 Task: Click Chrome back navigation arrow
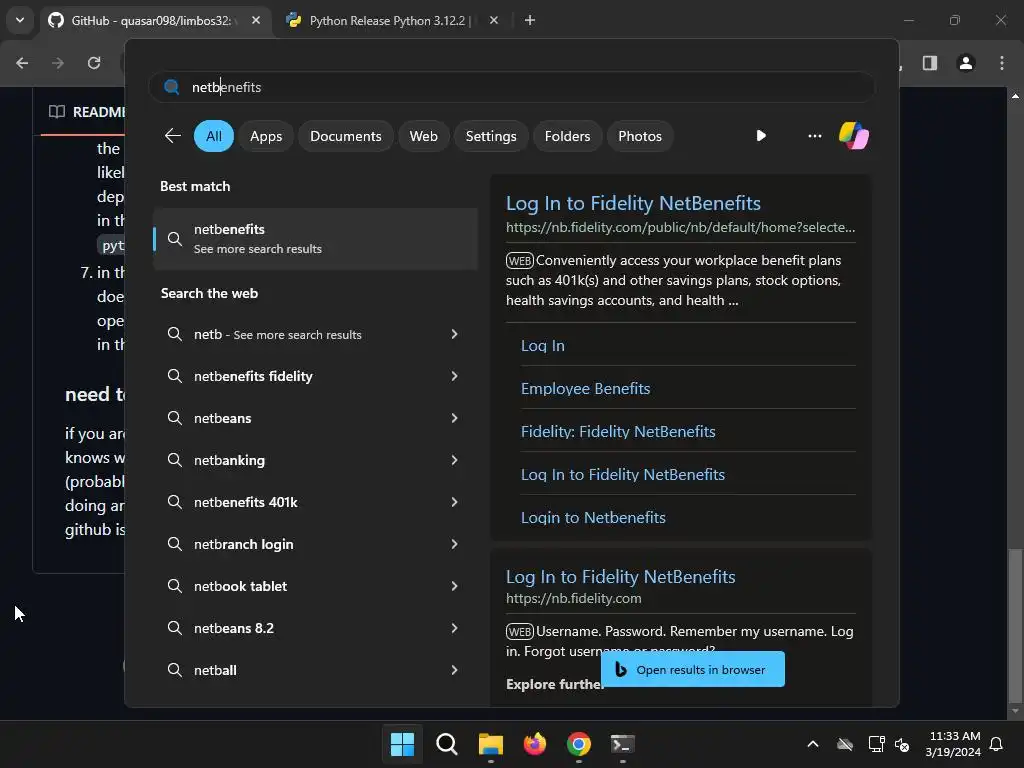pos(22,63)
